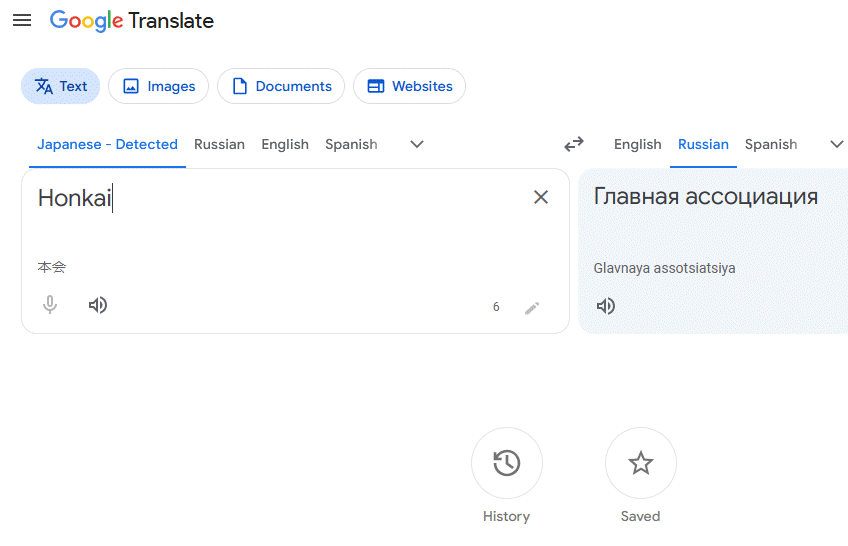Viewport: 848px width, 546px height.
Task: Select the Text translation mode
Action: click(60, 86)
